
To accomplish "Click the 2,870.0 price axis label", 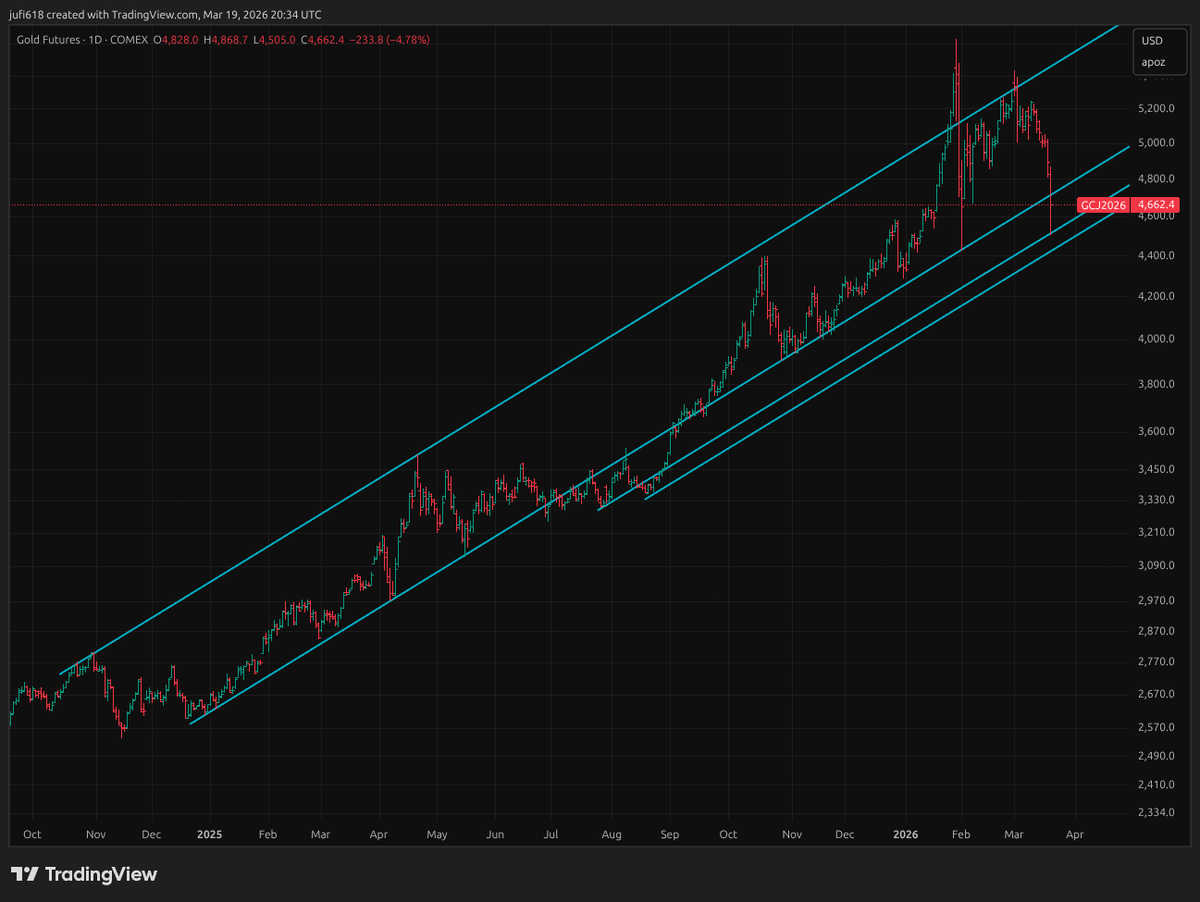I will [x=1158, y=631].
